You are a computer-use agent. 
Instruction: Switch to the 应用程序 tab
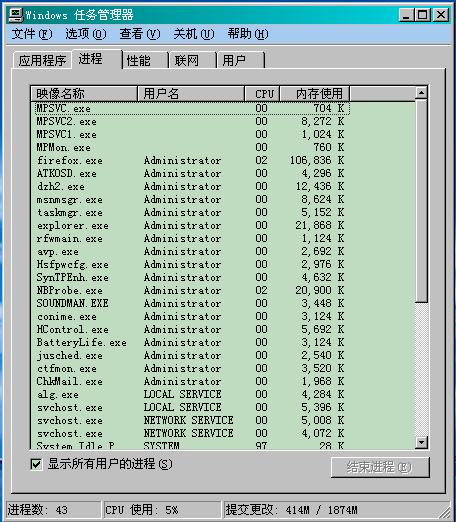[42, 60]
